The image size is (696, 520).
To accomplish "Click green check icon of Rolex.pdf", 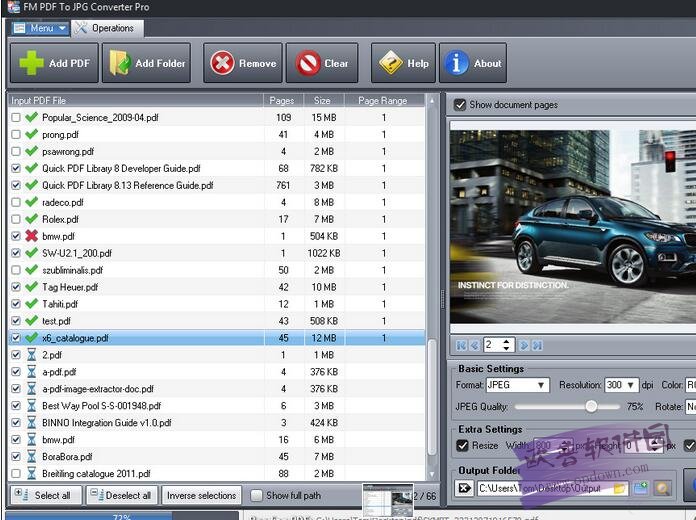I will 32,219.
